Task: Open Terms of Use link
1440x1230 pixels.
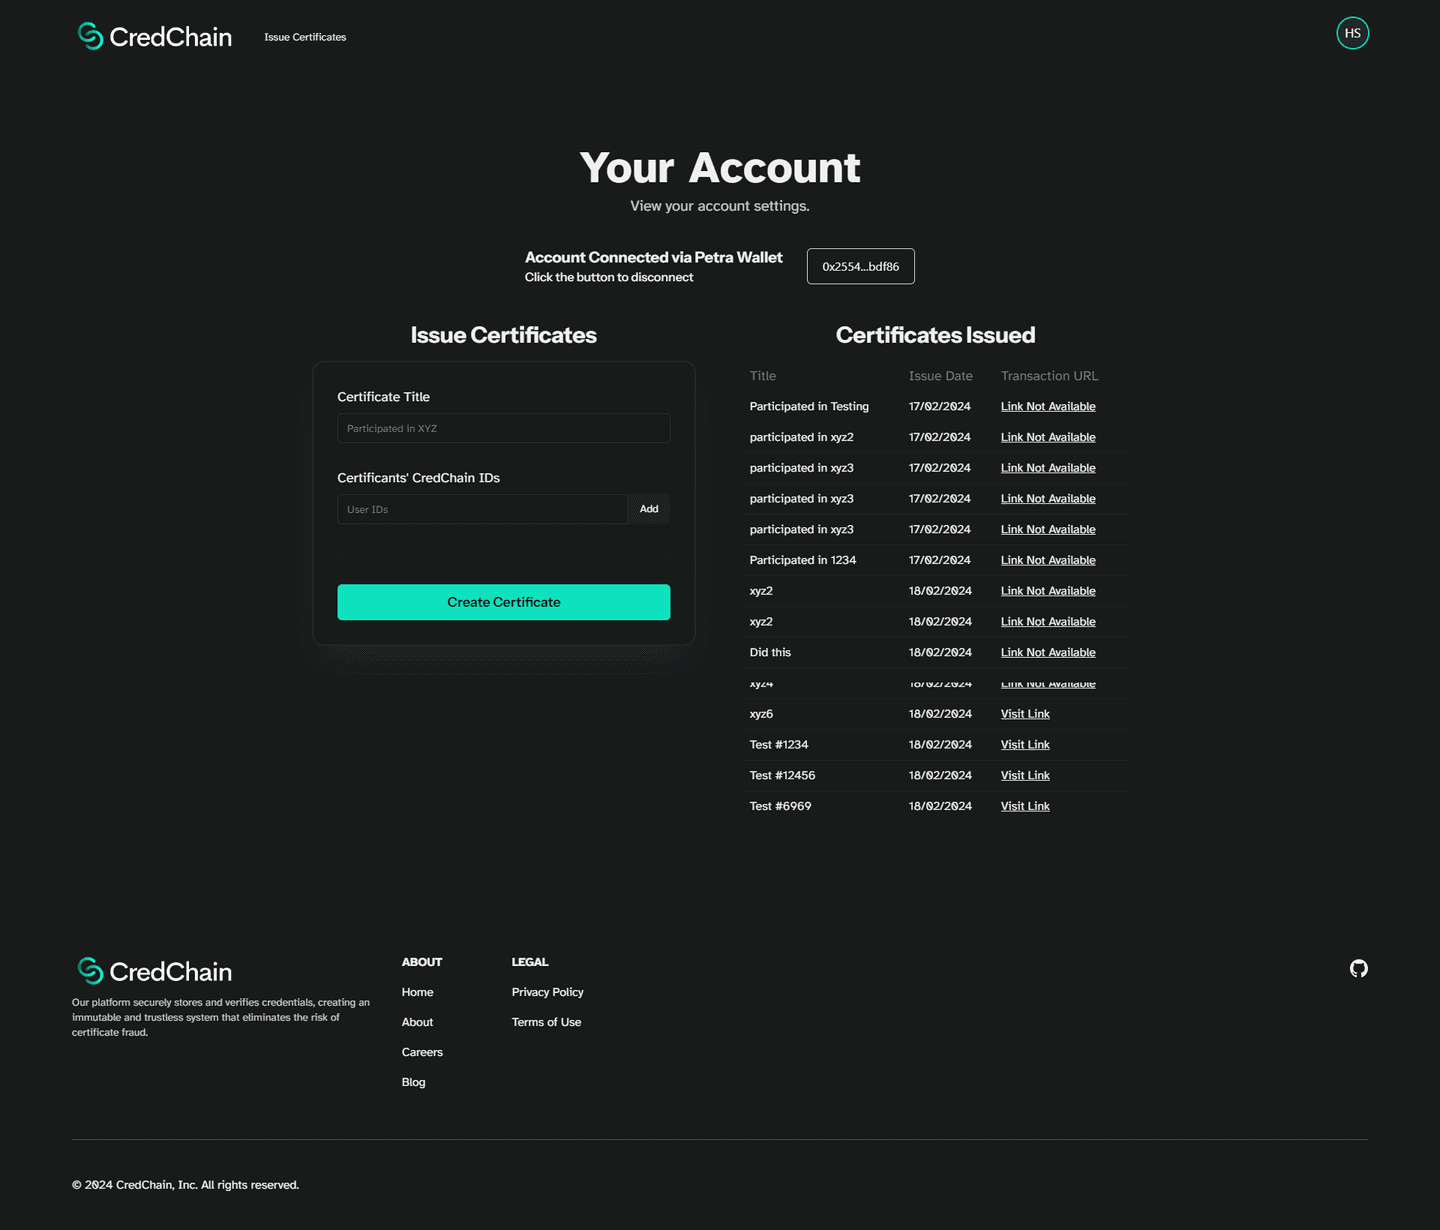Action: point(546,1022)
